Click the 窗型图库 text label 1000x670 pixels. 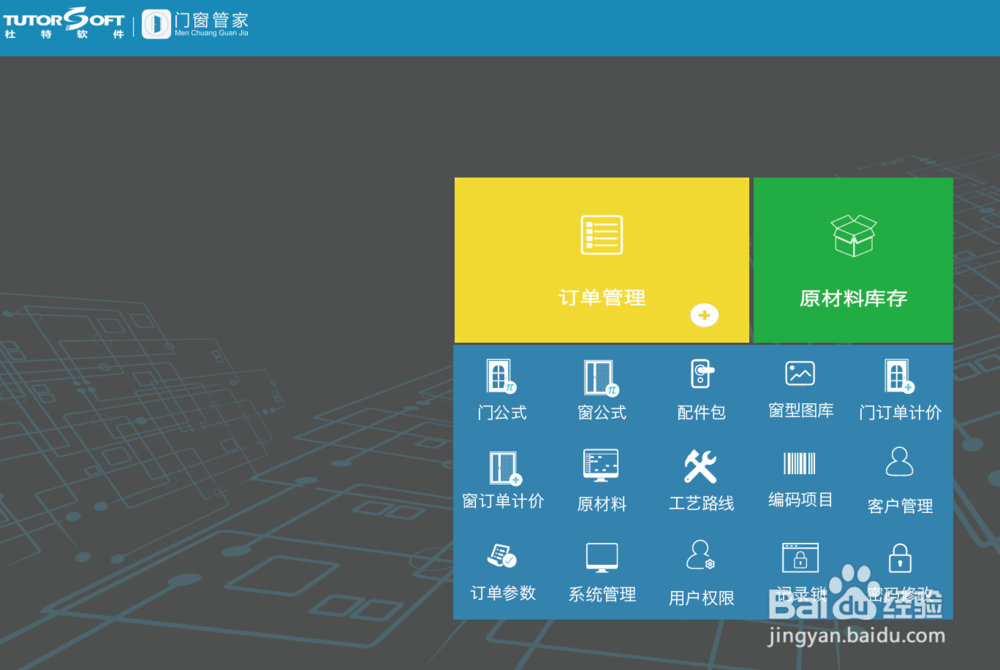coord(800,411)
